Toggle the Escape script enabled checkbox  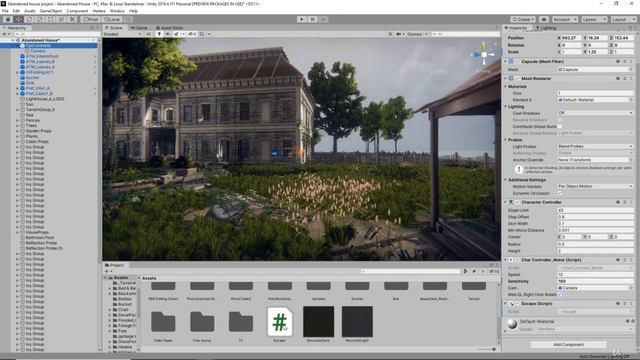[517, 303]
